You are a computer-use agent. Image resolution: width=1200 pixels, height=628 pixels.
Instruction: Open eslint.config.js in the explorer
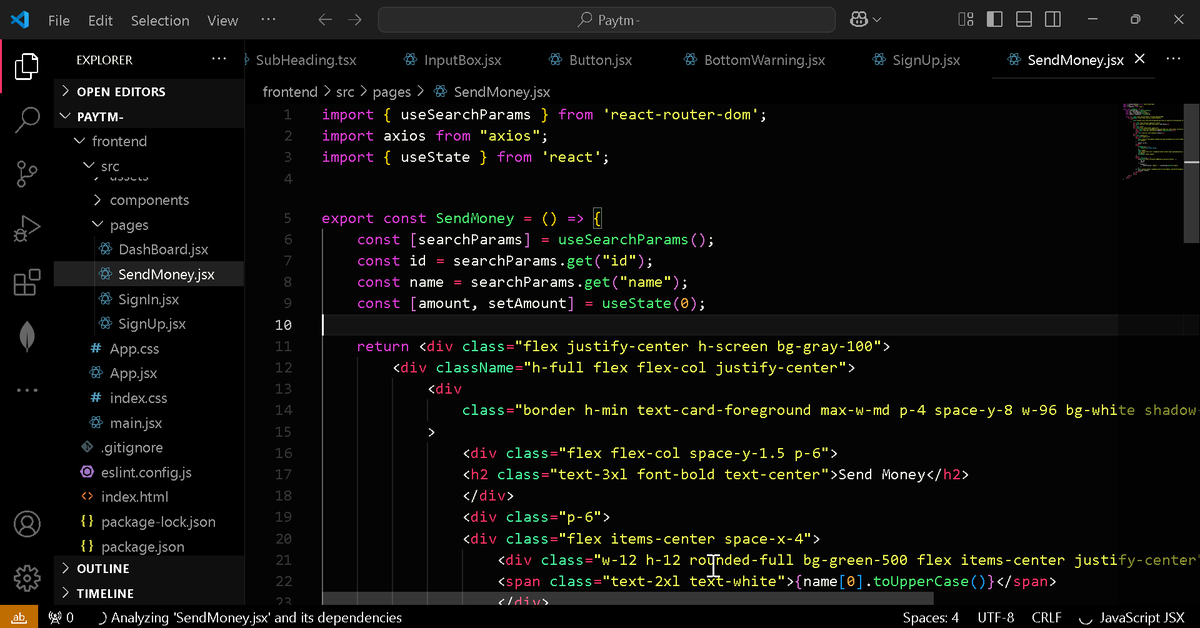[x=148, y=472]
